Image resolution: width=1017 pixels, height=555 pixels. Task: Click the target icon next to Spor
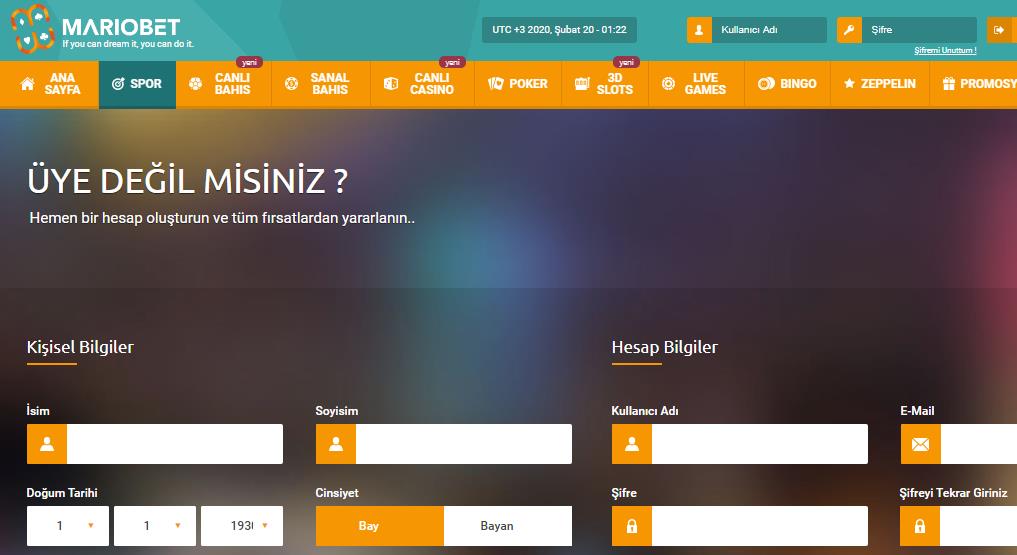coord(118,84)
